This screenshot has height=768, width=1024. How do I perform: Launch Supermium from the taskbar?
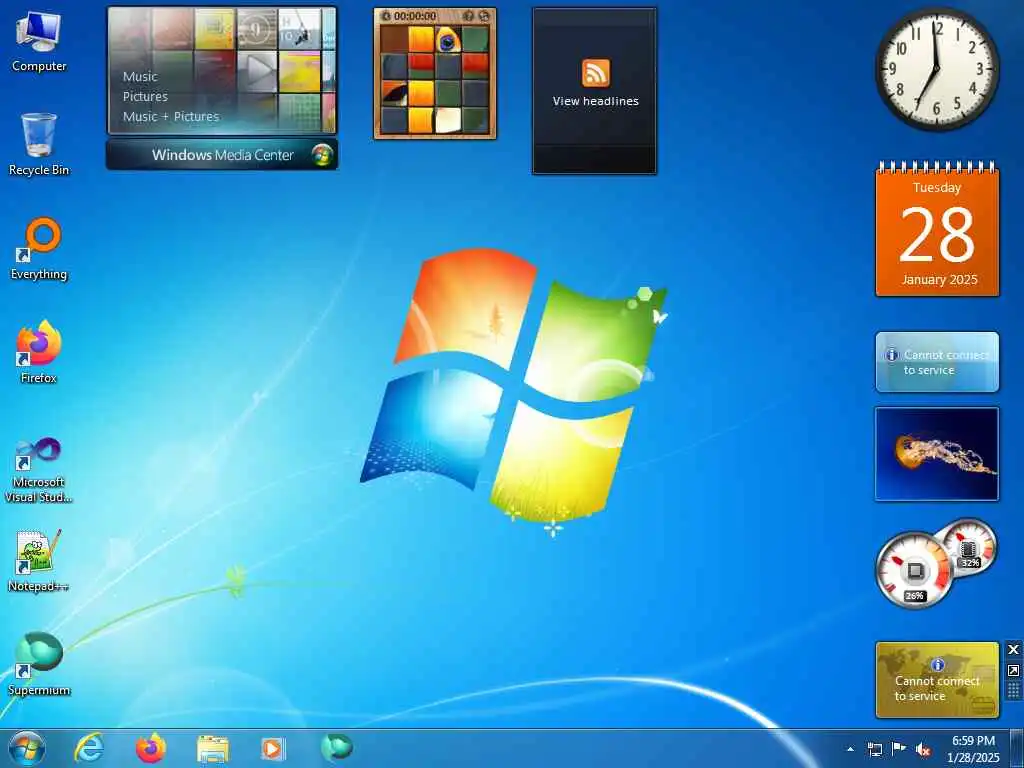[336, 748]
